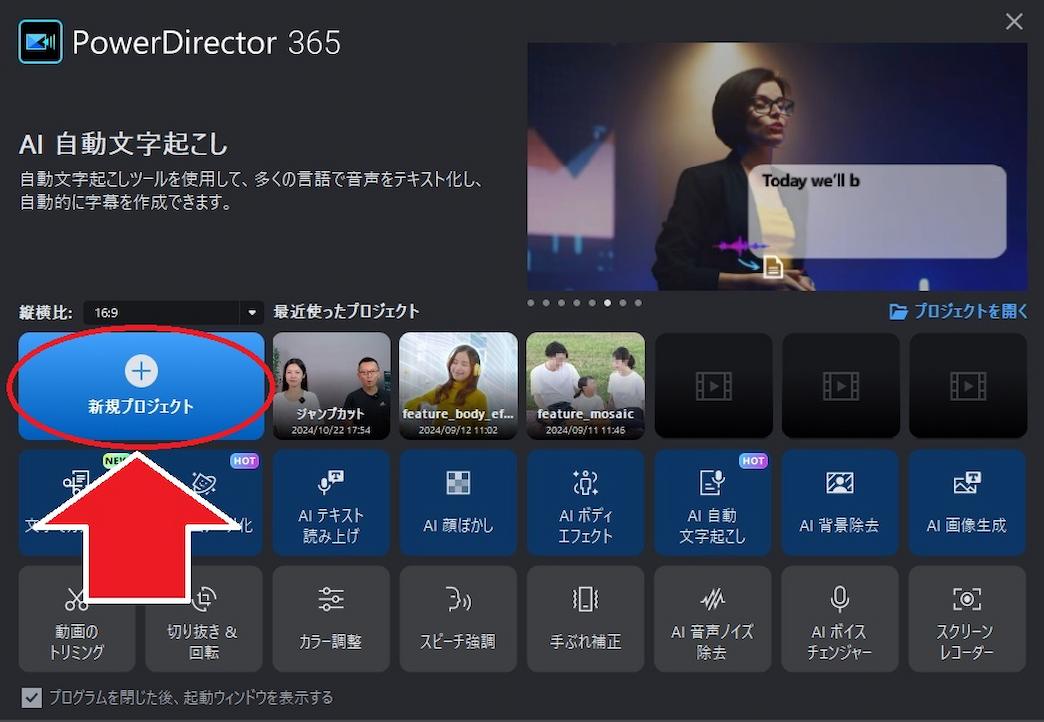Screen dimensions: 1044x722
Task: Click the first empty project slot
Action: tap(713, 386)
